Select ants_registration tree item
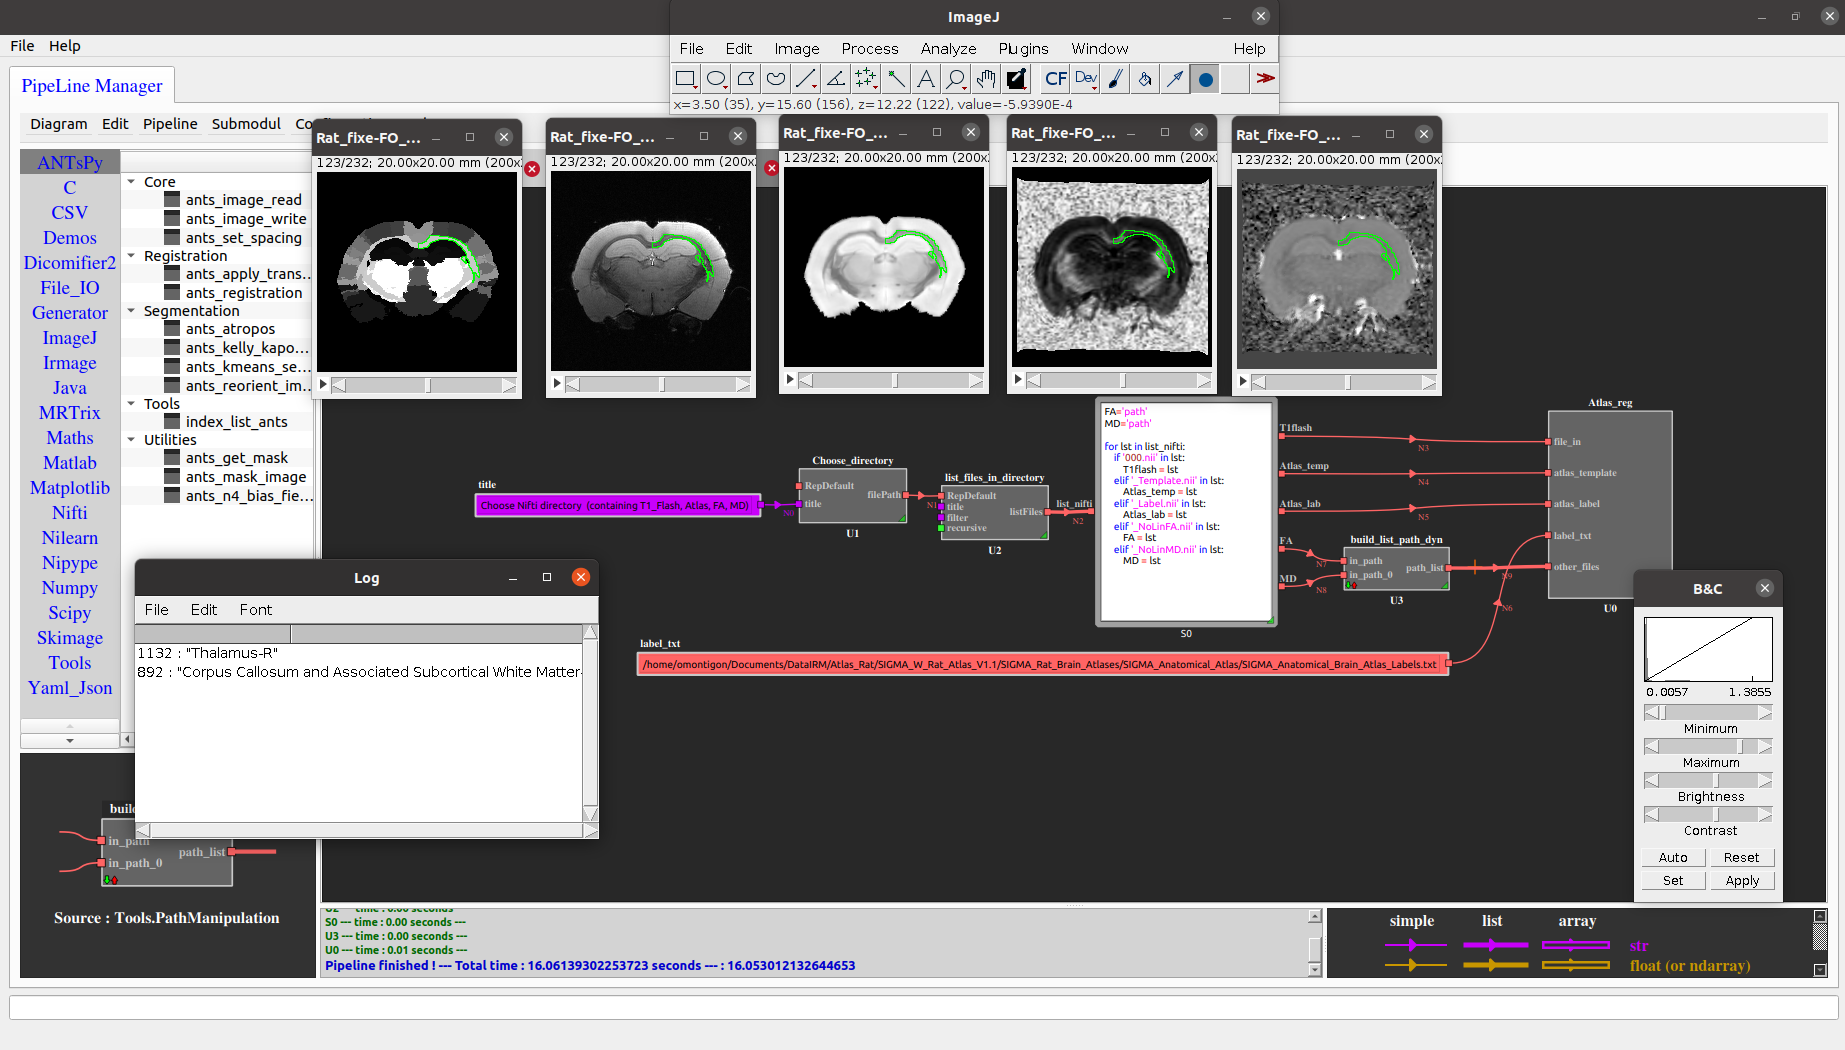The image size is (1845, 1050). 244,293
